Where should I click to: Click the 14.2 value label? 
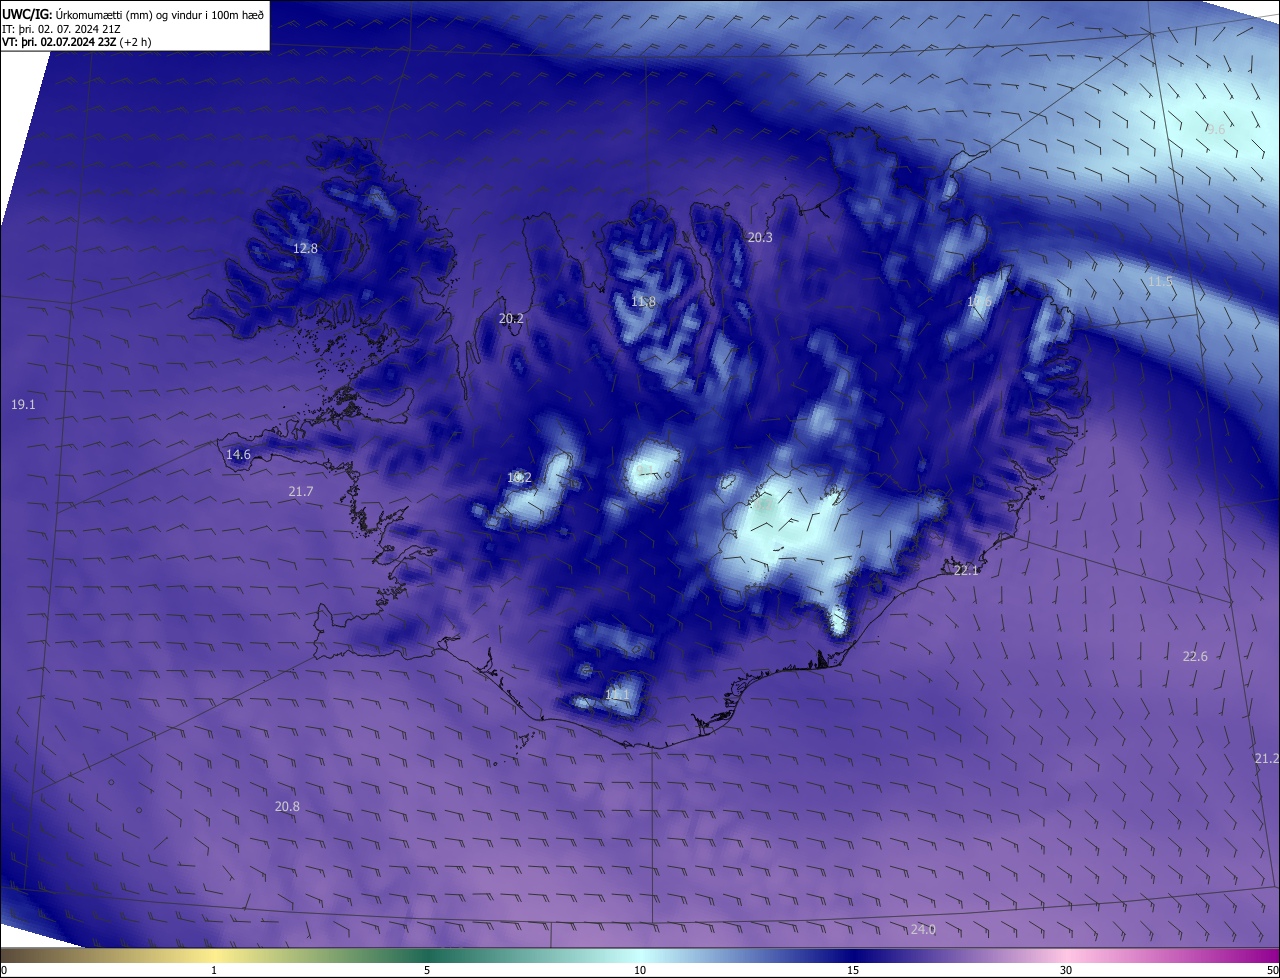[x=519, y=478]
